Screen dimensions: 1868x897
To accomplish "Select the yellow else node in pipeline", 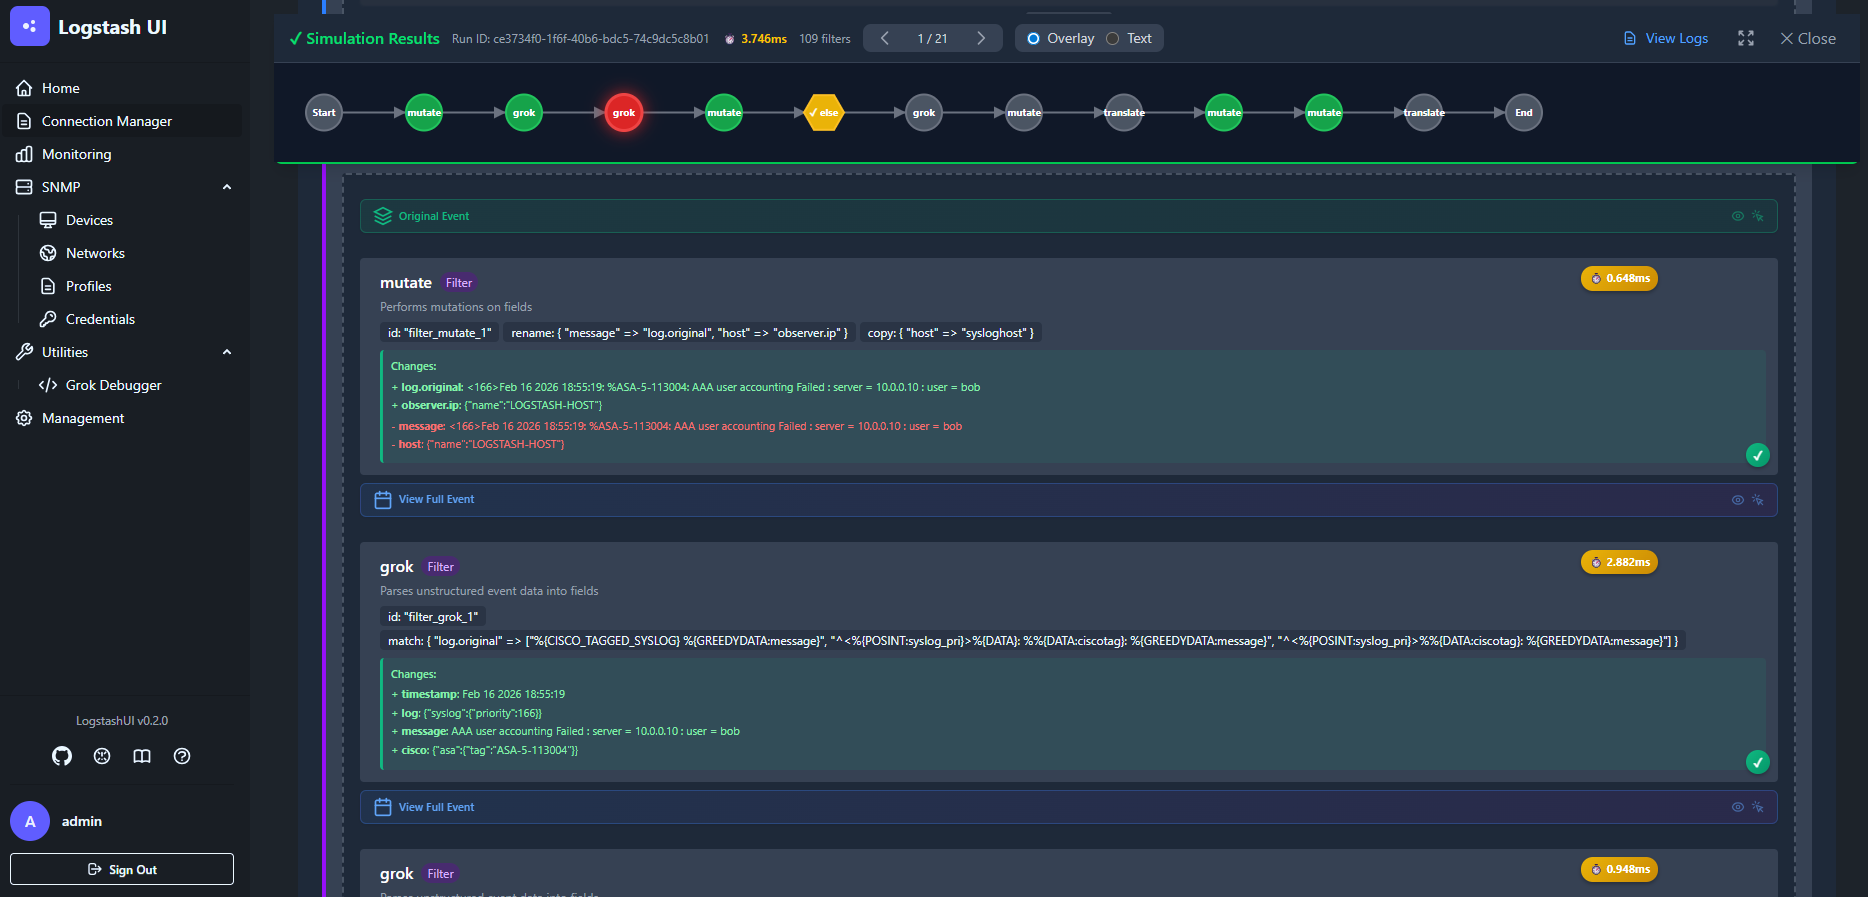I will click(824, 113).
